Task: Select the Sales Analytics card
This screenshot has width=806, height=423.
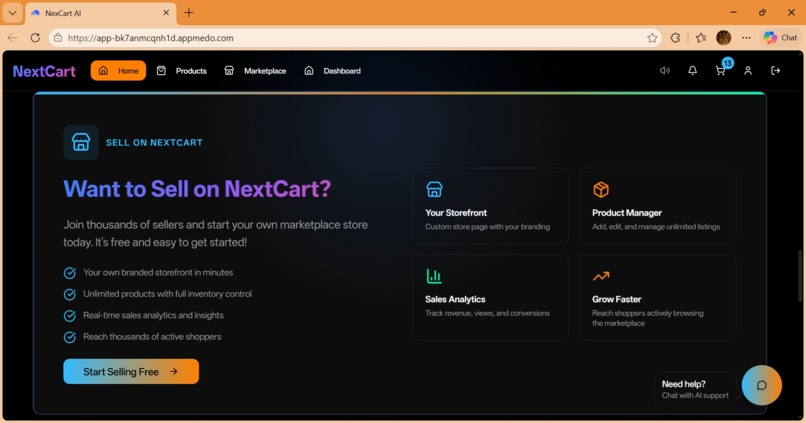Action: 490,297
